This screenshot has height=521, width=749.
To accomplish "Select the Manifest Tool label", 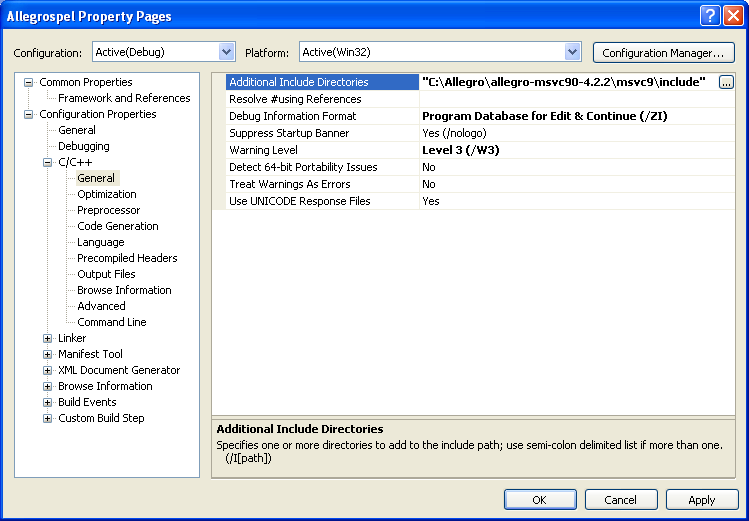I will pyautogui.click(x=90, y=354).
